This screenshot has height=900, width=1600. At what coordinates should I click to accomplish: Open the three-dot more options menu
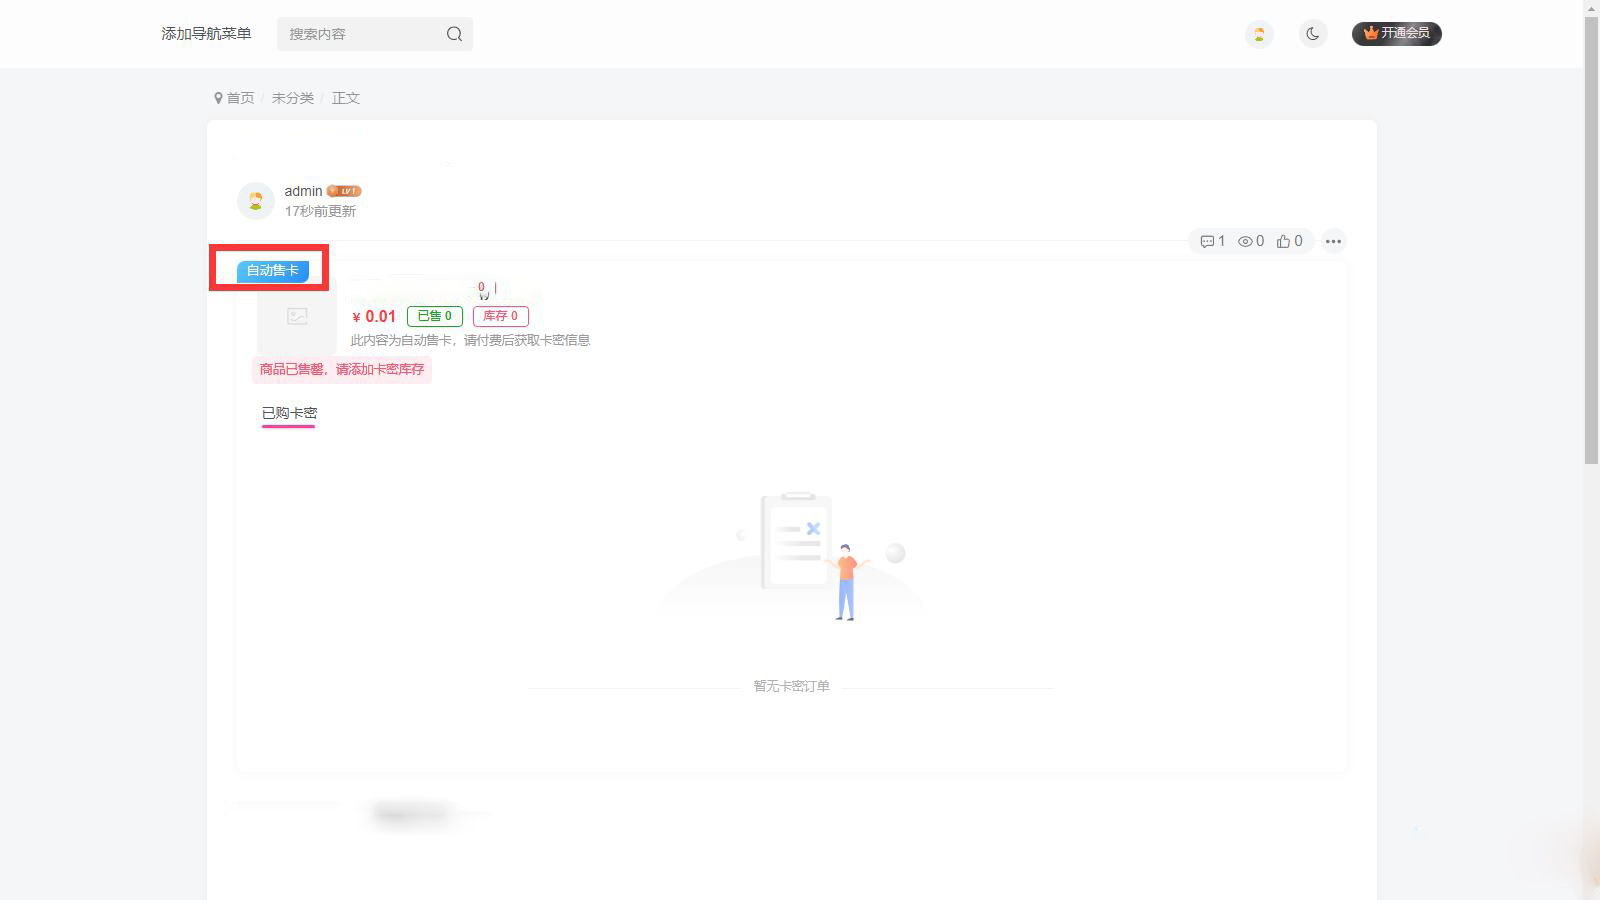(1333, 241)
